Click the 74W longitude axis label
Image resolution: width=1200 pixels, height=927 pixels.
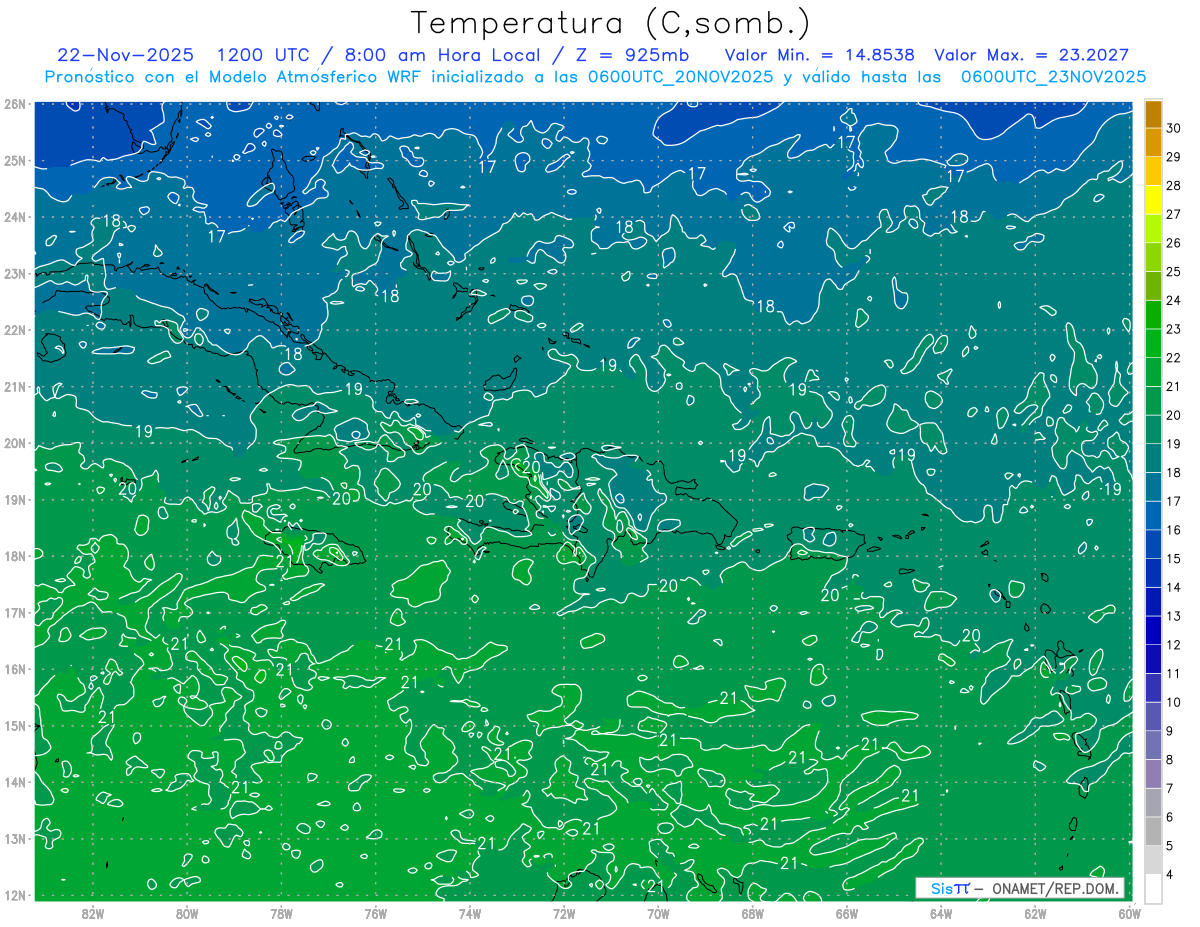(470, 913)
